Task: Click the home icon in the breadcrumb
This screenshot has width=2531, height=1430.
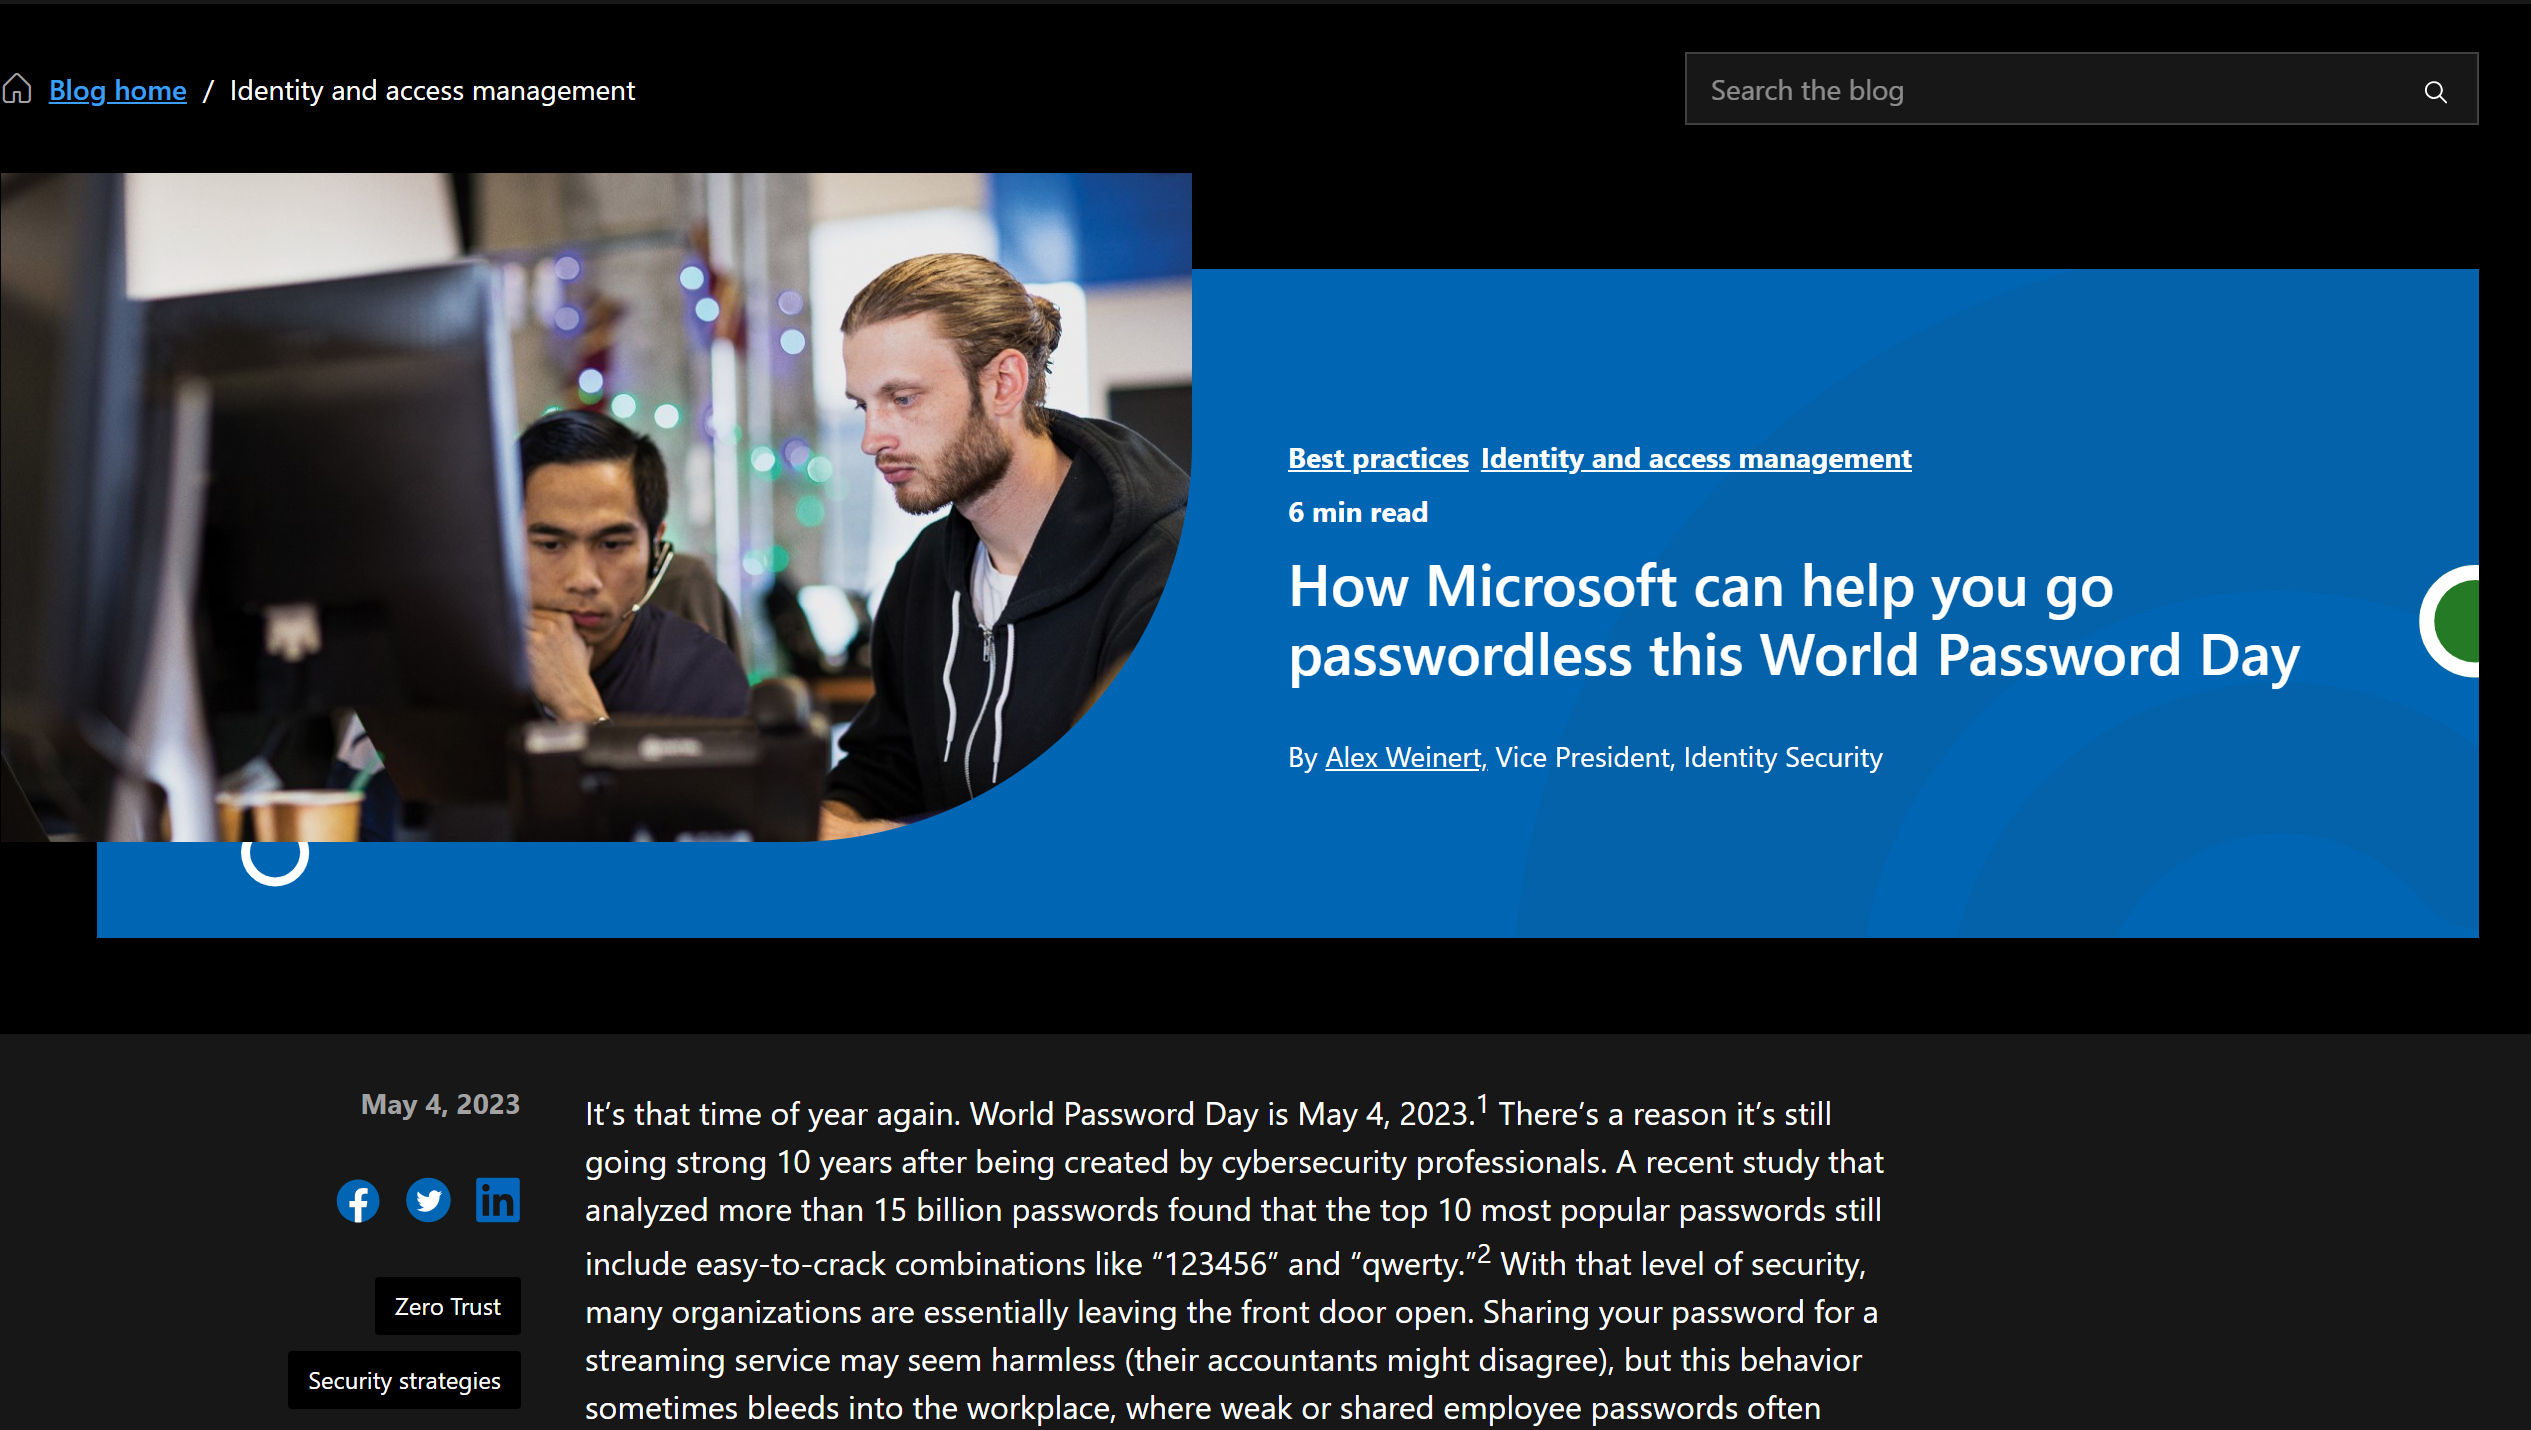Action: point(17,90)
